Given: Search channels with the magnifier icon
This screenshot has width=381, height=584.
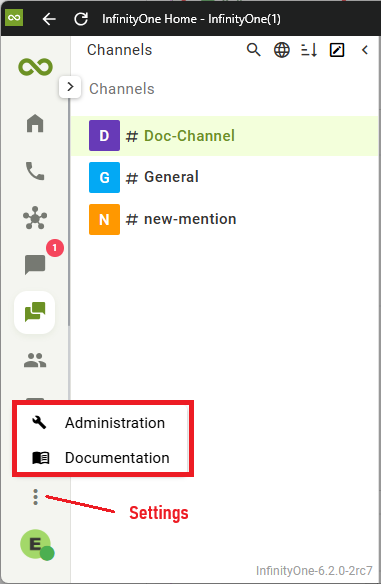Looking at the screenshot, I should (x=254, y=50).
